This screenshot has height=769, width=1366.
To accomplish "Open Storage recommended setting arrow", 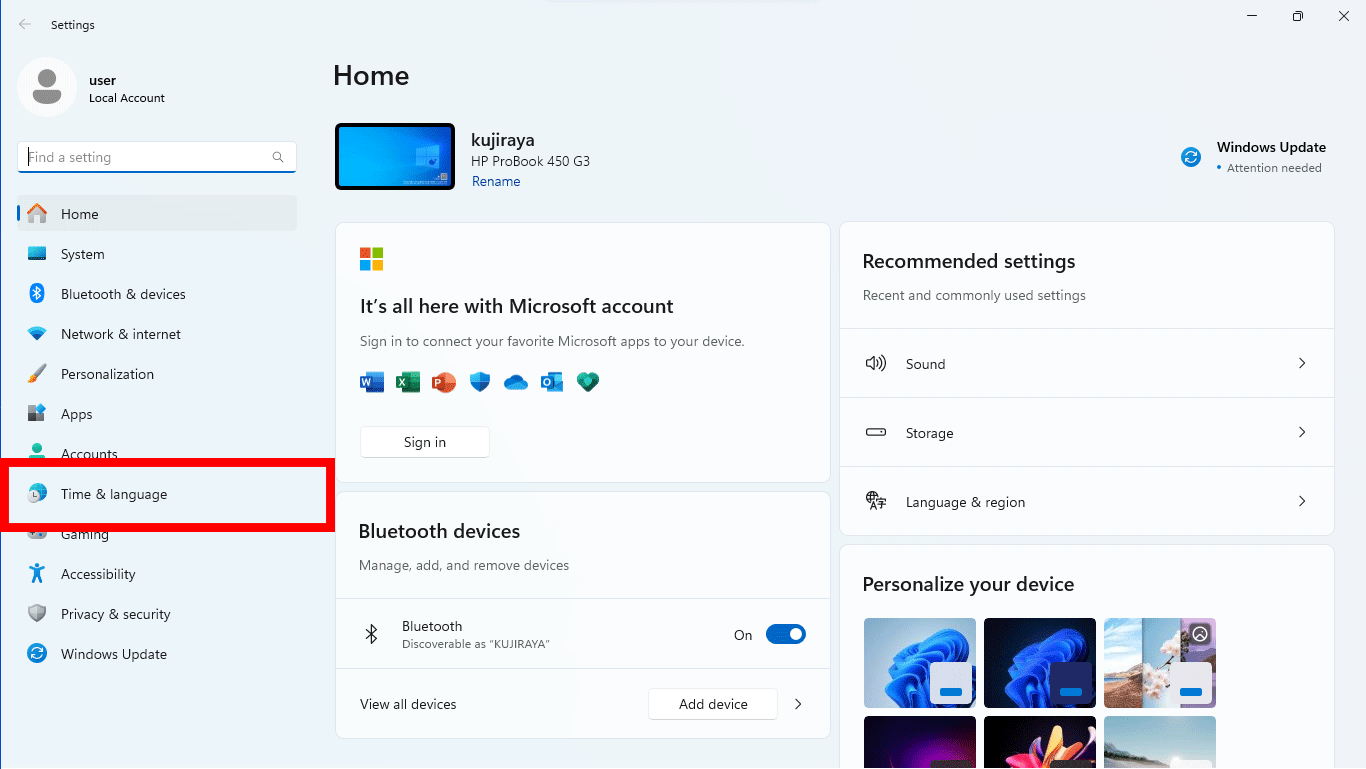I will coord(1301,433).
